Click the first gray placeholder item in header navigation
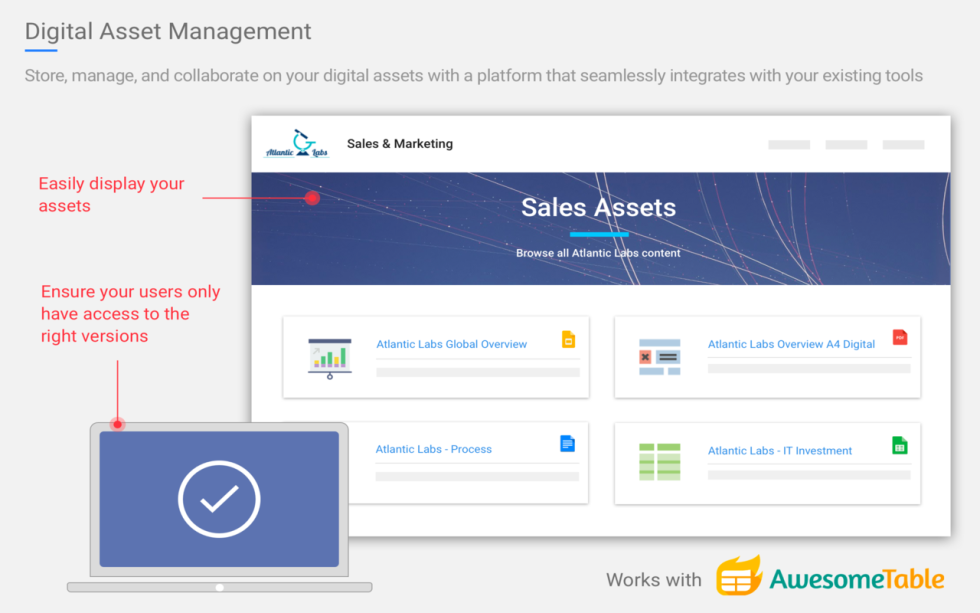This screenshot has width=980, height=613. (789, 145)
